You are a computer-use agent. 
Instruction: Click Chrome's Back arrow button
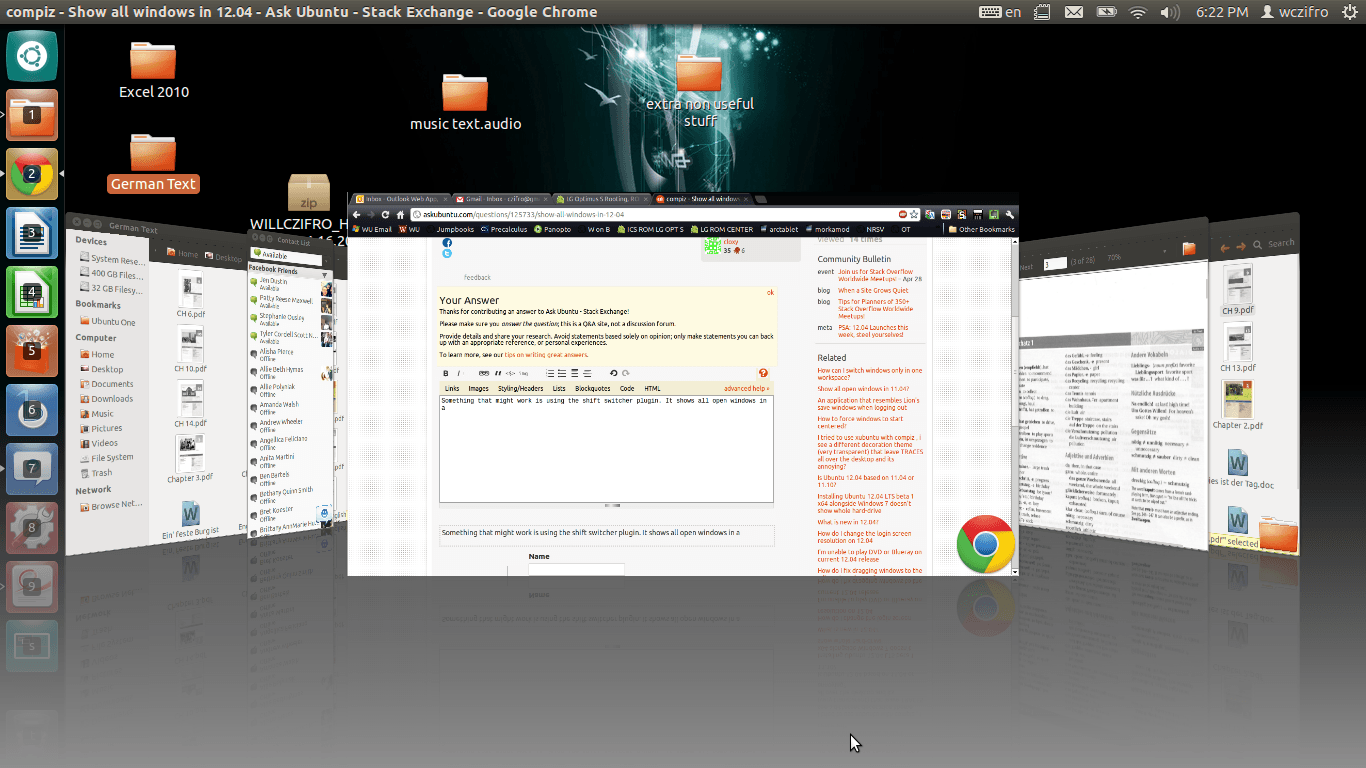tap(357, 215)
